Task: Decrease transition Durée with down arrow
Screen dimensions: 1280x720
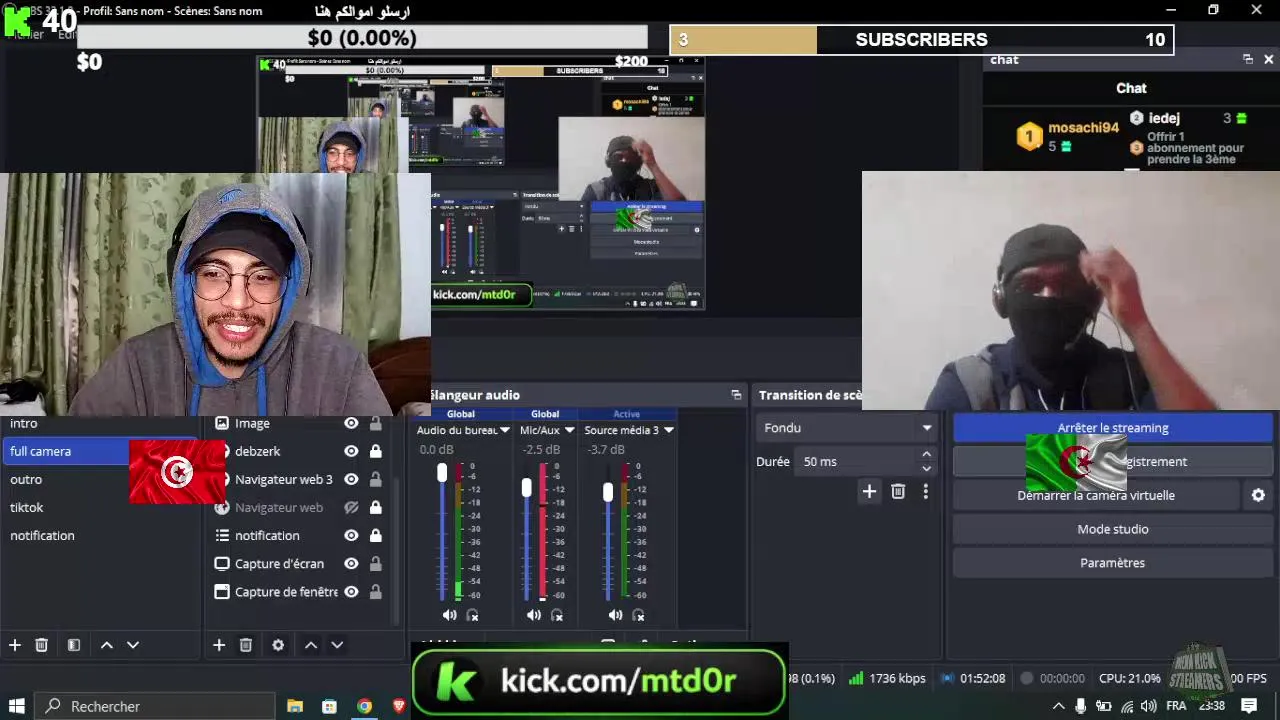Action: point(926,468)
